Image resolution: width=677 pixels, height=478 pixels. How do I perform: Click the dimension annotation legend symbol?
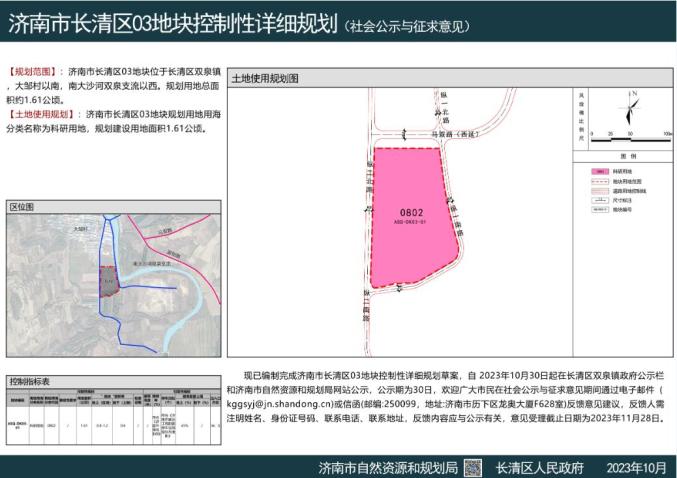[598, 200]
